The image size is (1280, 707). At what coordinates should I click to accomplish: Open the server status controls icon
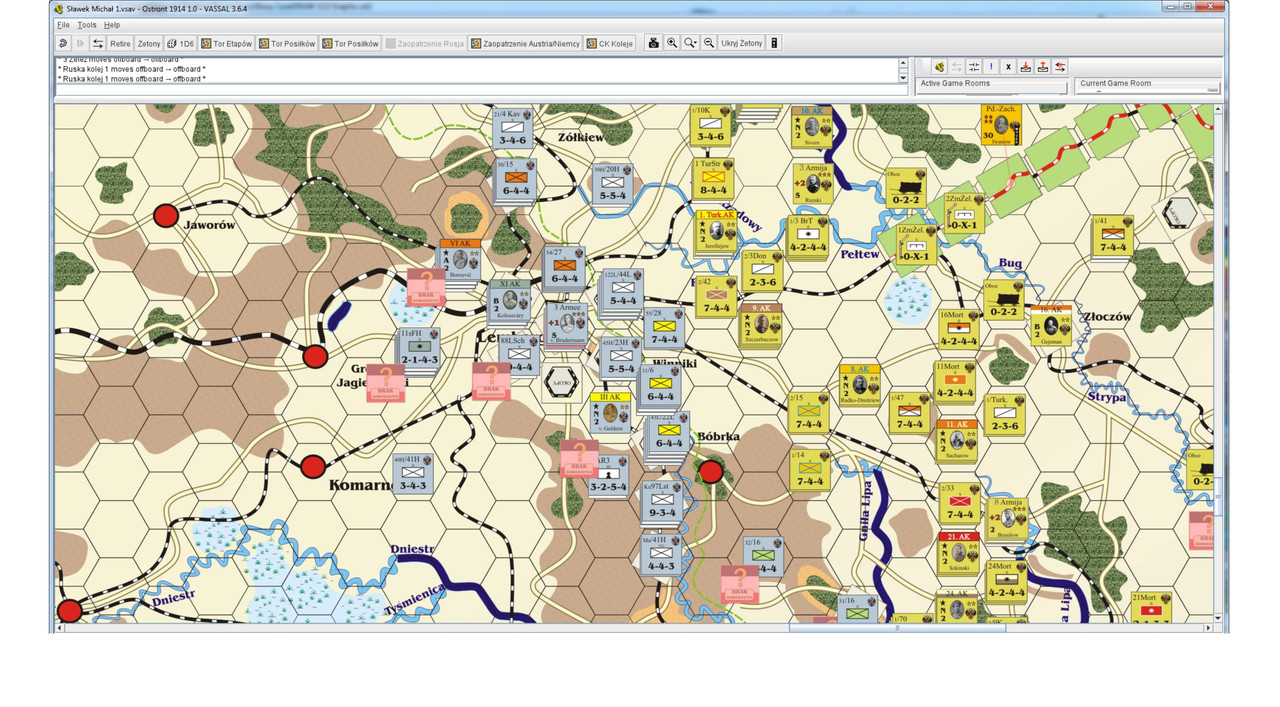point(974,66)
